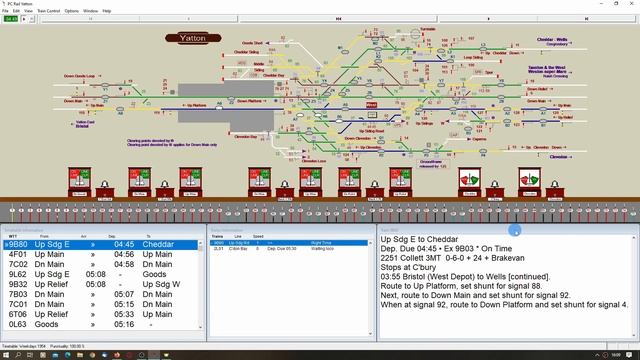Open Task View from the taskbar
The height and width of the screenshot is (360, 640).
(30, 355)
